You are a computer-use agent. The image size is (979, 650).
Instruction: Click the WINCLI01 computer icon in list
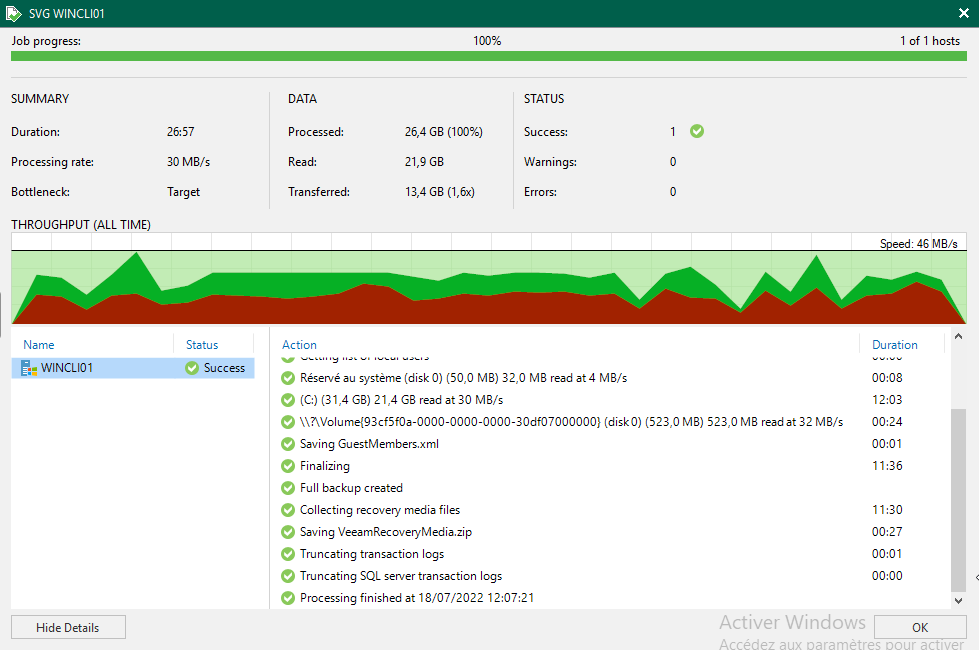pyautogui.click(x=29, y=368)
